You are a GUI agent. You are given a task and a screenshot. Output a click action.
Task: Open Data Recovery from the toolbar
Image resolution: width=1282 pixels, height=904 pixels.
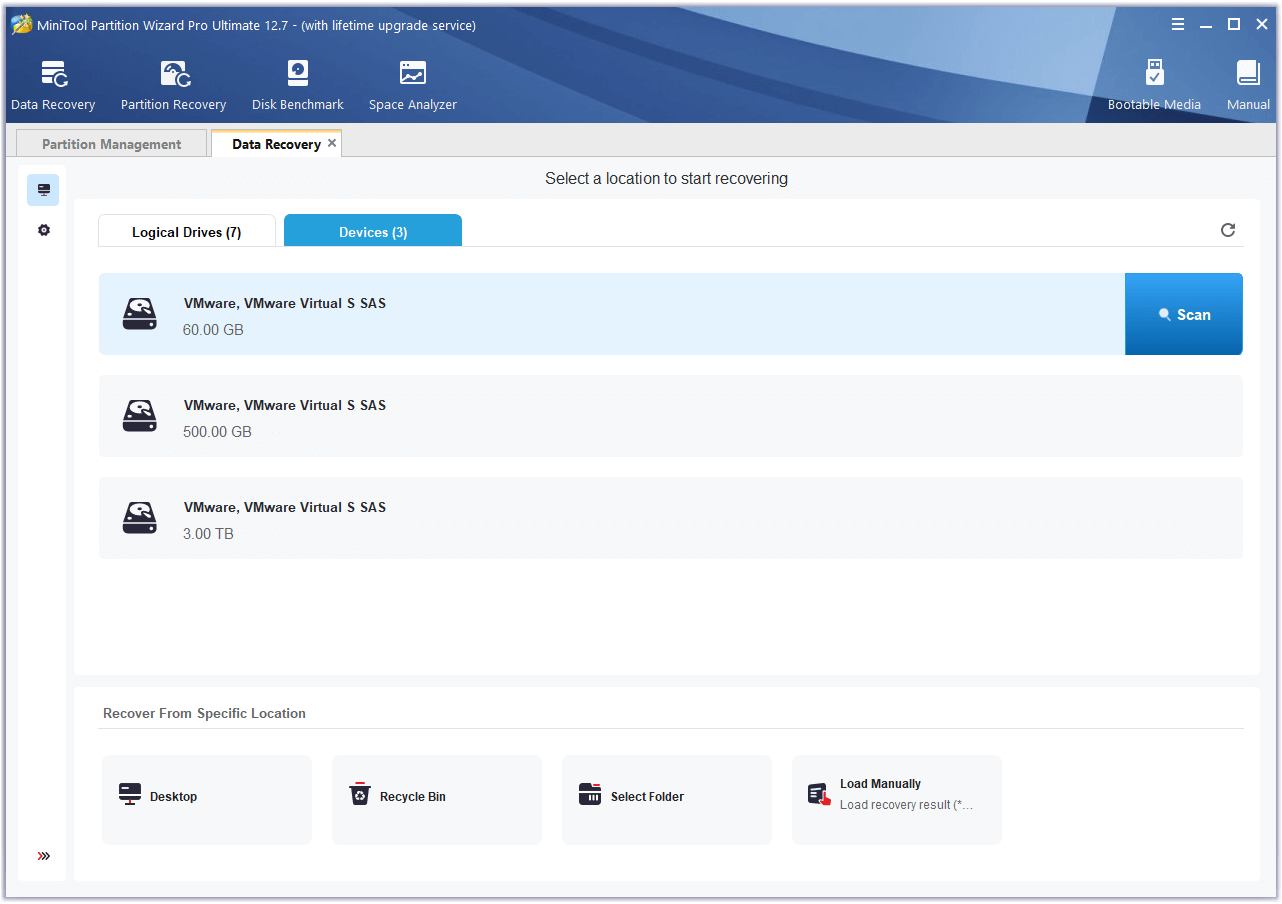pos(53,86)
